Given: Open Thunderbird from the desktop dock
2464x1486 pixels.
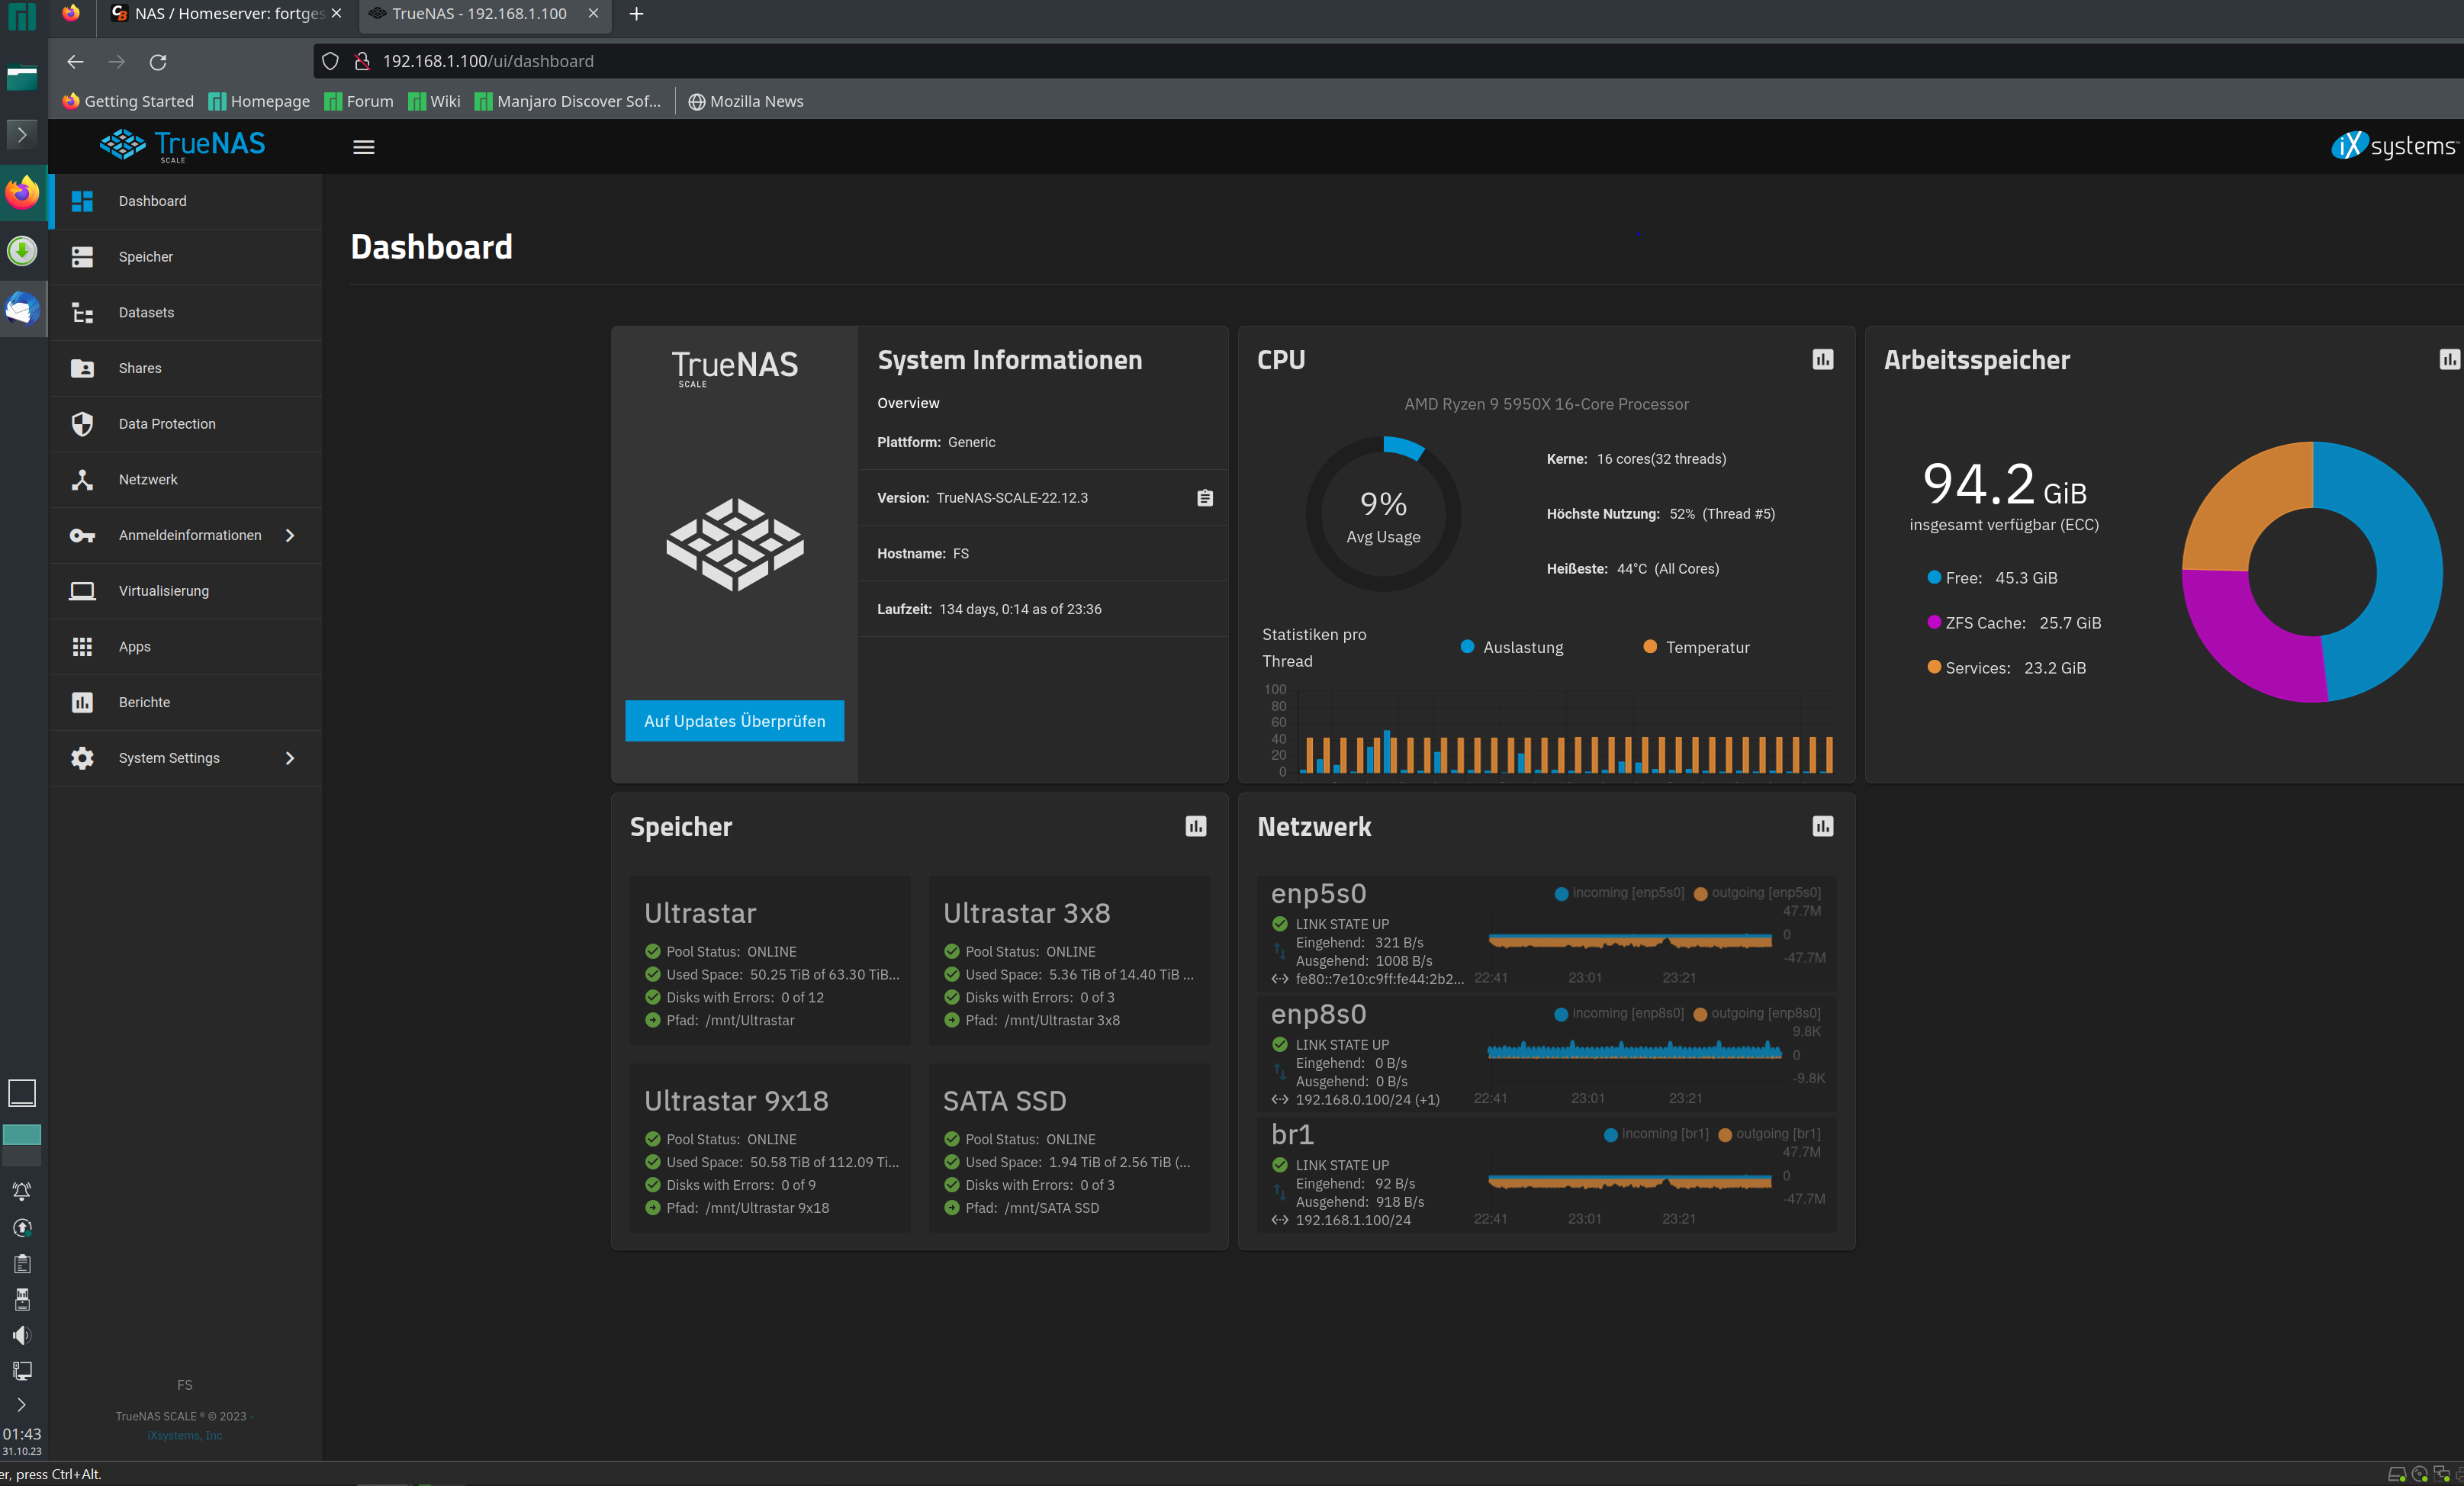Looking at the screenshot, I should point(22,309).
